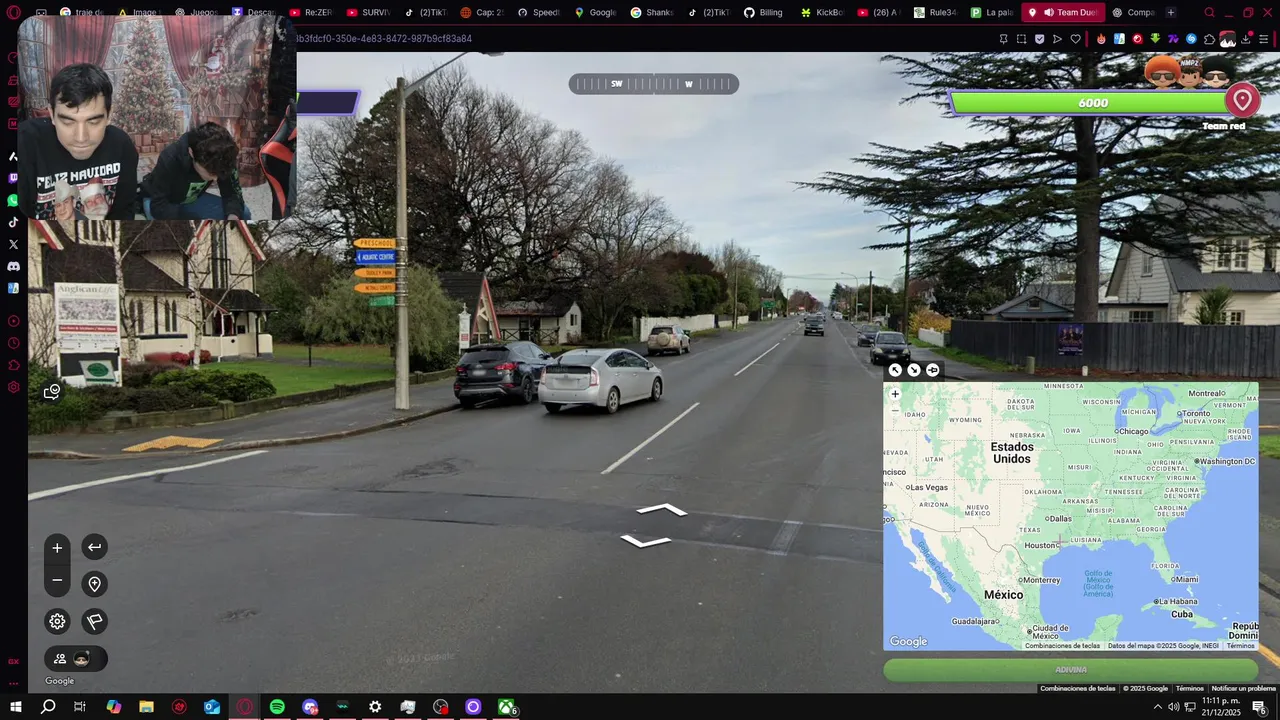1280x720 pixels.
Task: Move backward using the lower road chevron
Action: [x=646, y=541]
